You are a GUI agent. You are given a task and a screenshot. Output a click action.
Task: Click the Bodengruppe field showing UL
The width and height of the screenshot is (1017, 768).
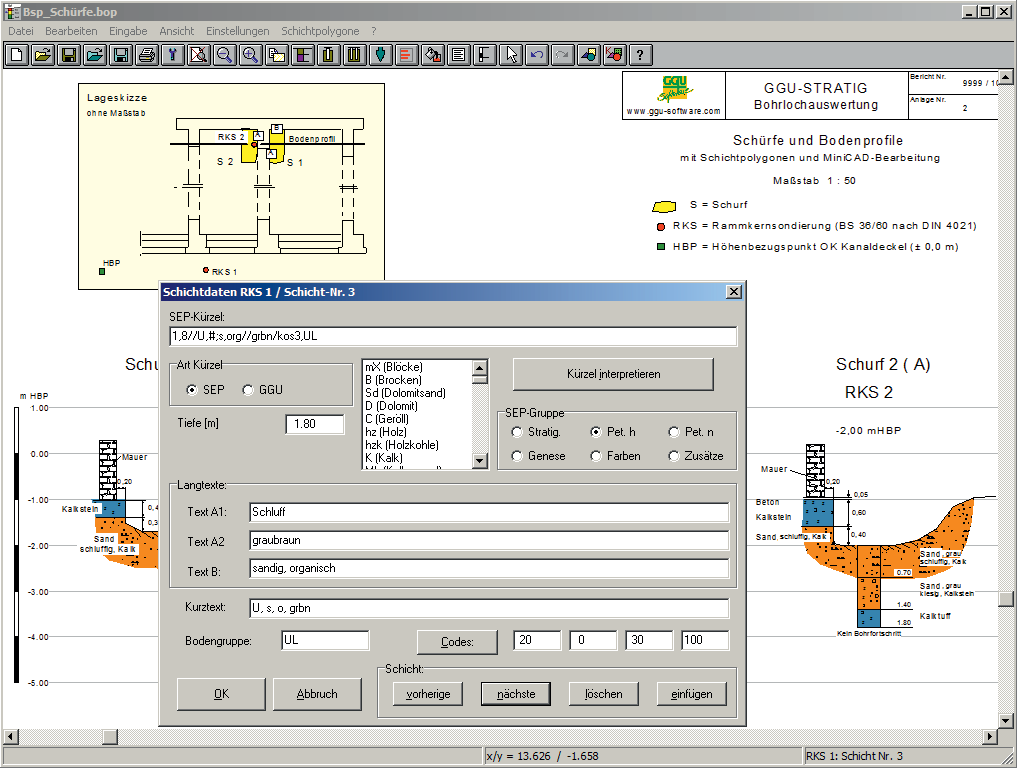[x=326, y=641]
